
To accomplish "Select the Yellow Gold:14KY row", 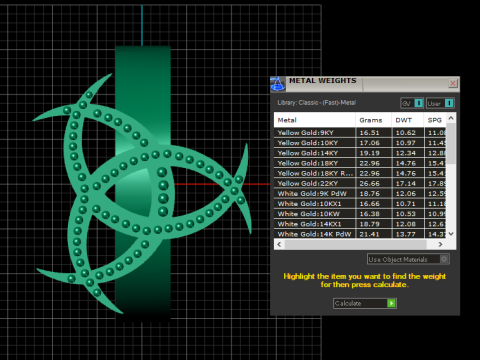I will [360, 153].
